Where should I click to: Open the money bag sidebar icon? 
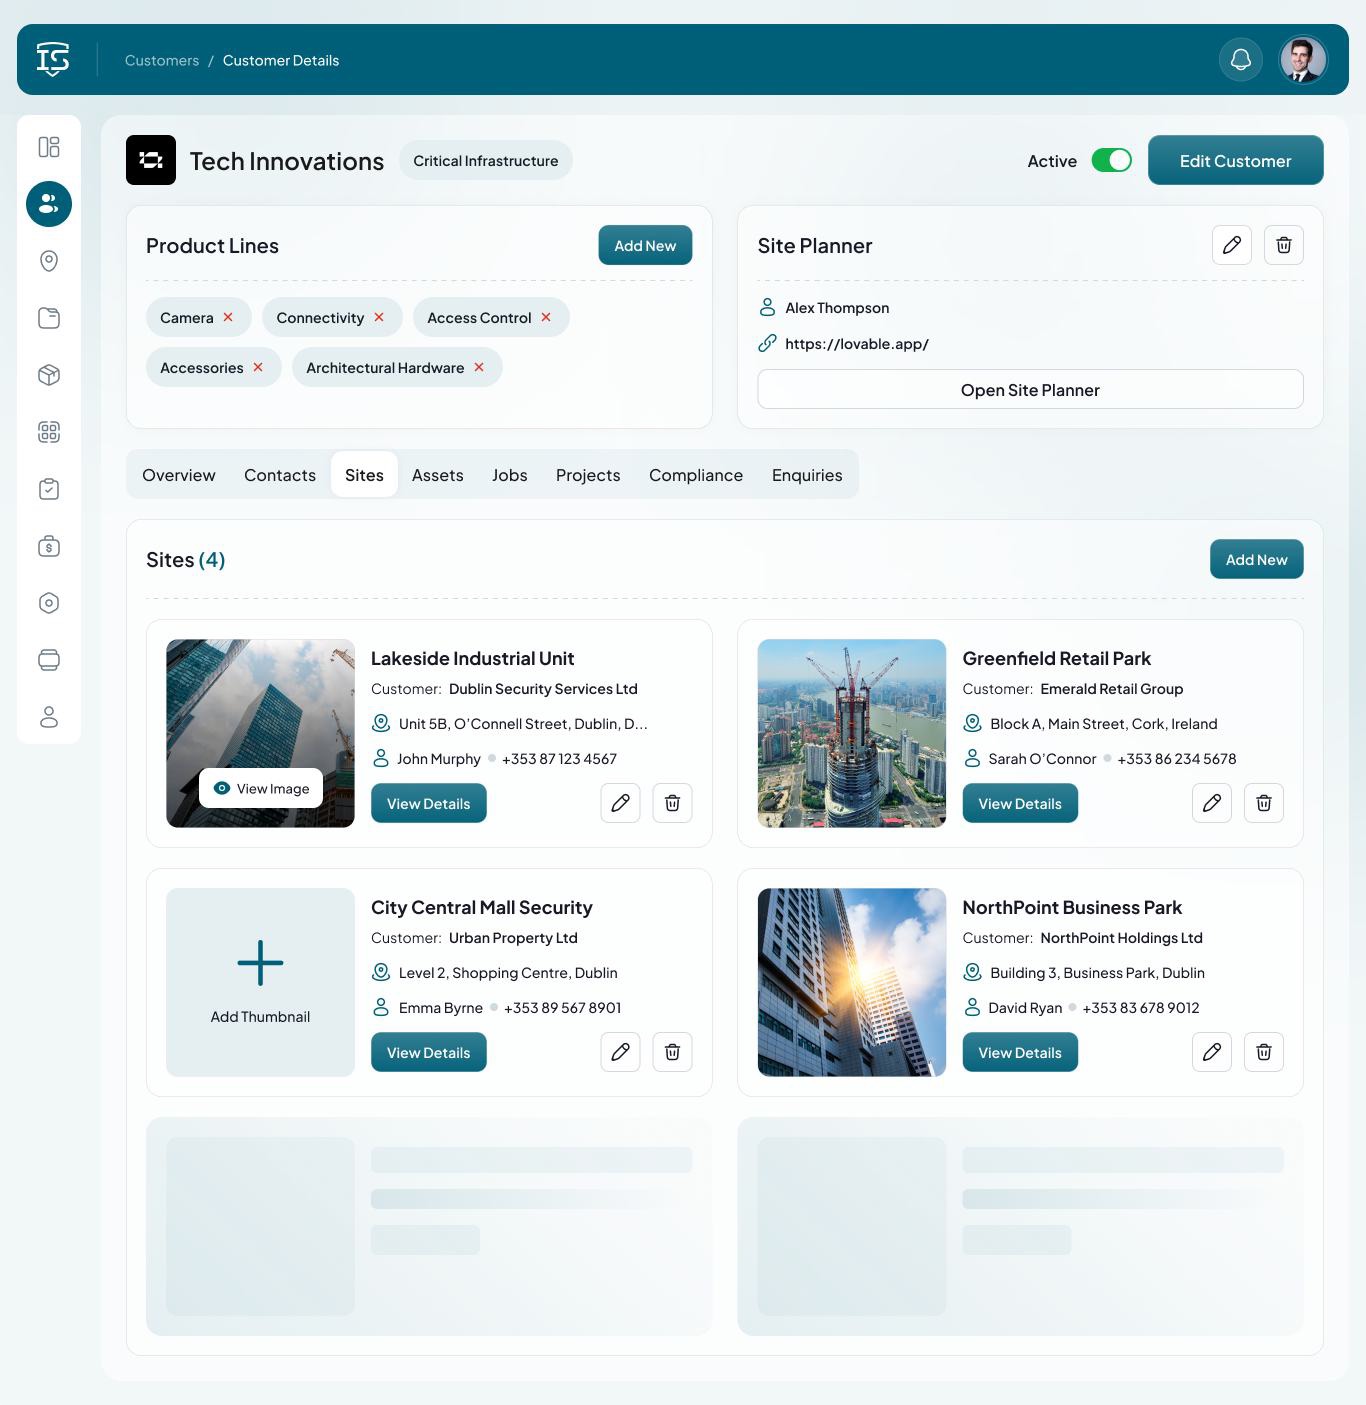pos(49,546)
